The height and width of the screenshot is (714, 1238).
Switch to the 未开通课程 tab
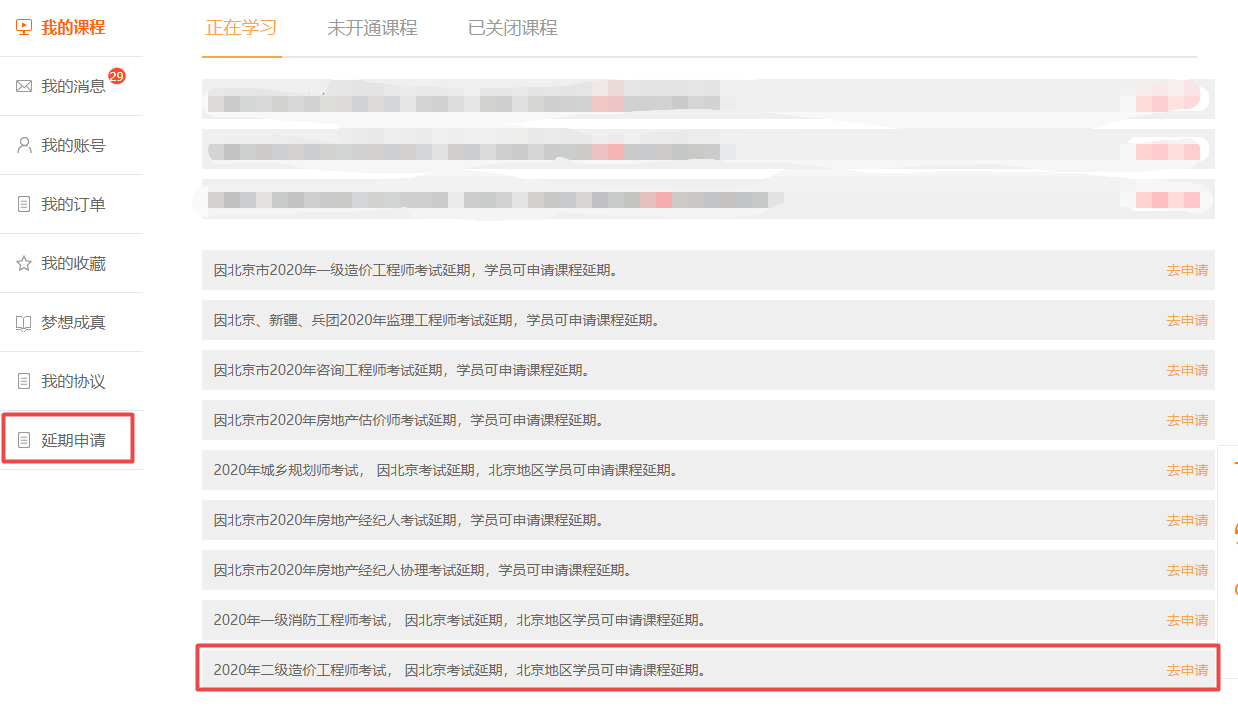(372, 29)
